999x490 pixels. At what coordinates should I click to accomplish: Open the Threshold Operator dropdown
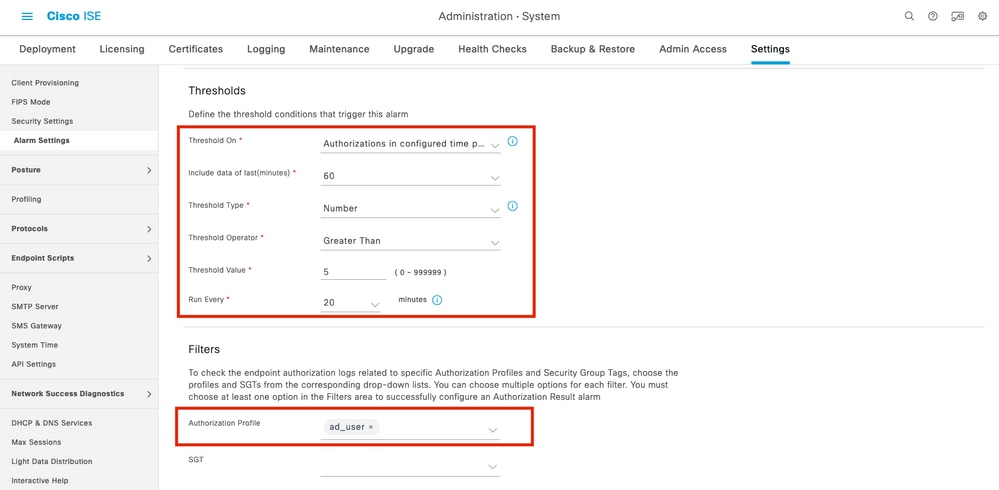tap(410, 241)
